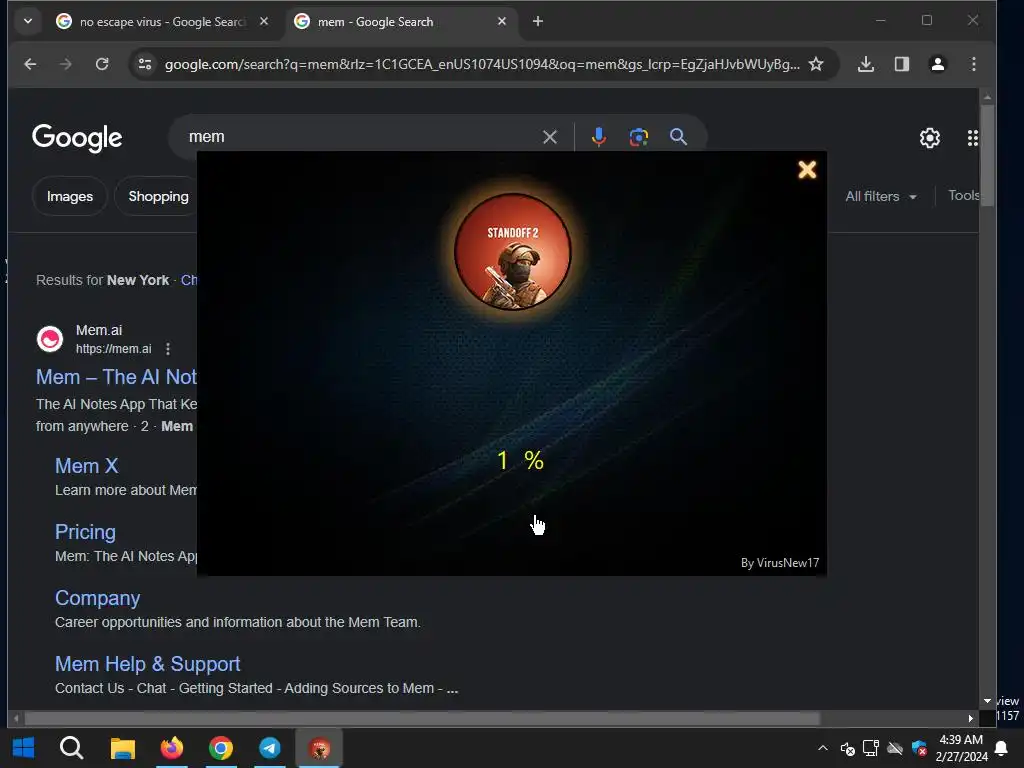Viewport: 1024px width, 768px height.
Task: Click the By VirusNew17 credit text
Action: click(x=780, y=563)
